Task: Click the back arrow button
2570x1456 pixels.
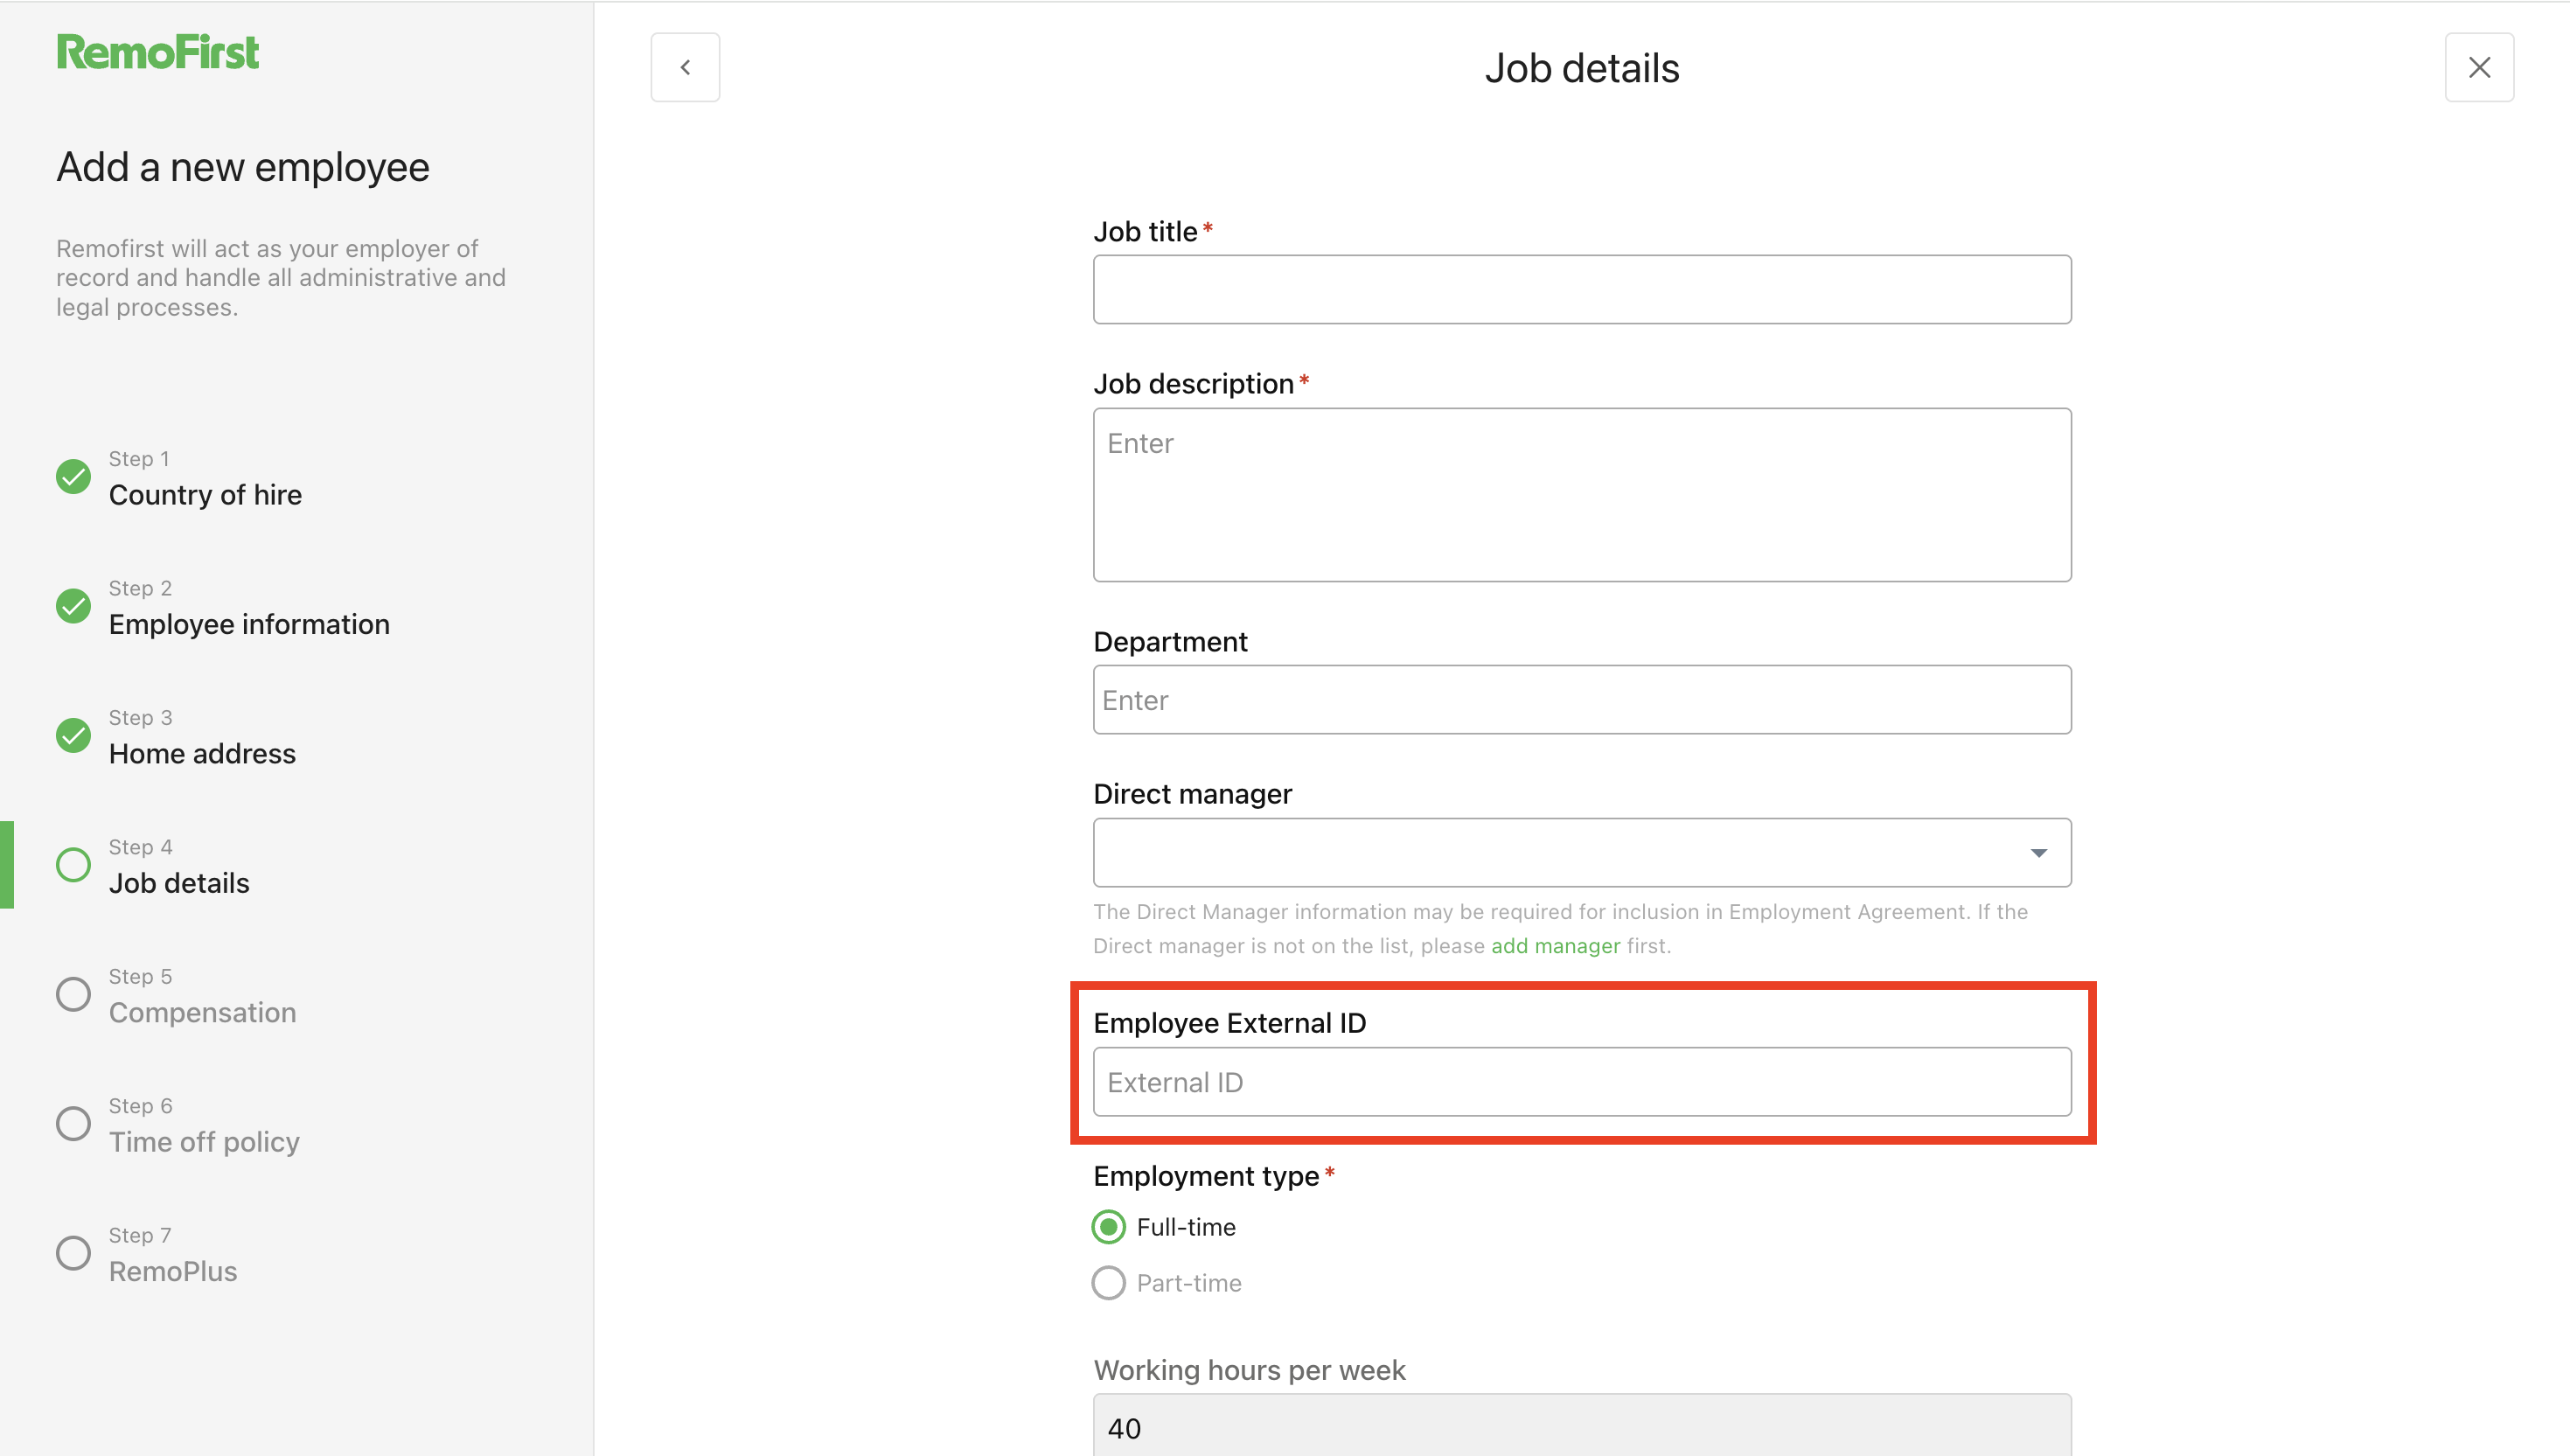Action: [685, 67]
